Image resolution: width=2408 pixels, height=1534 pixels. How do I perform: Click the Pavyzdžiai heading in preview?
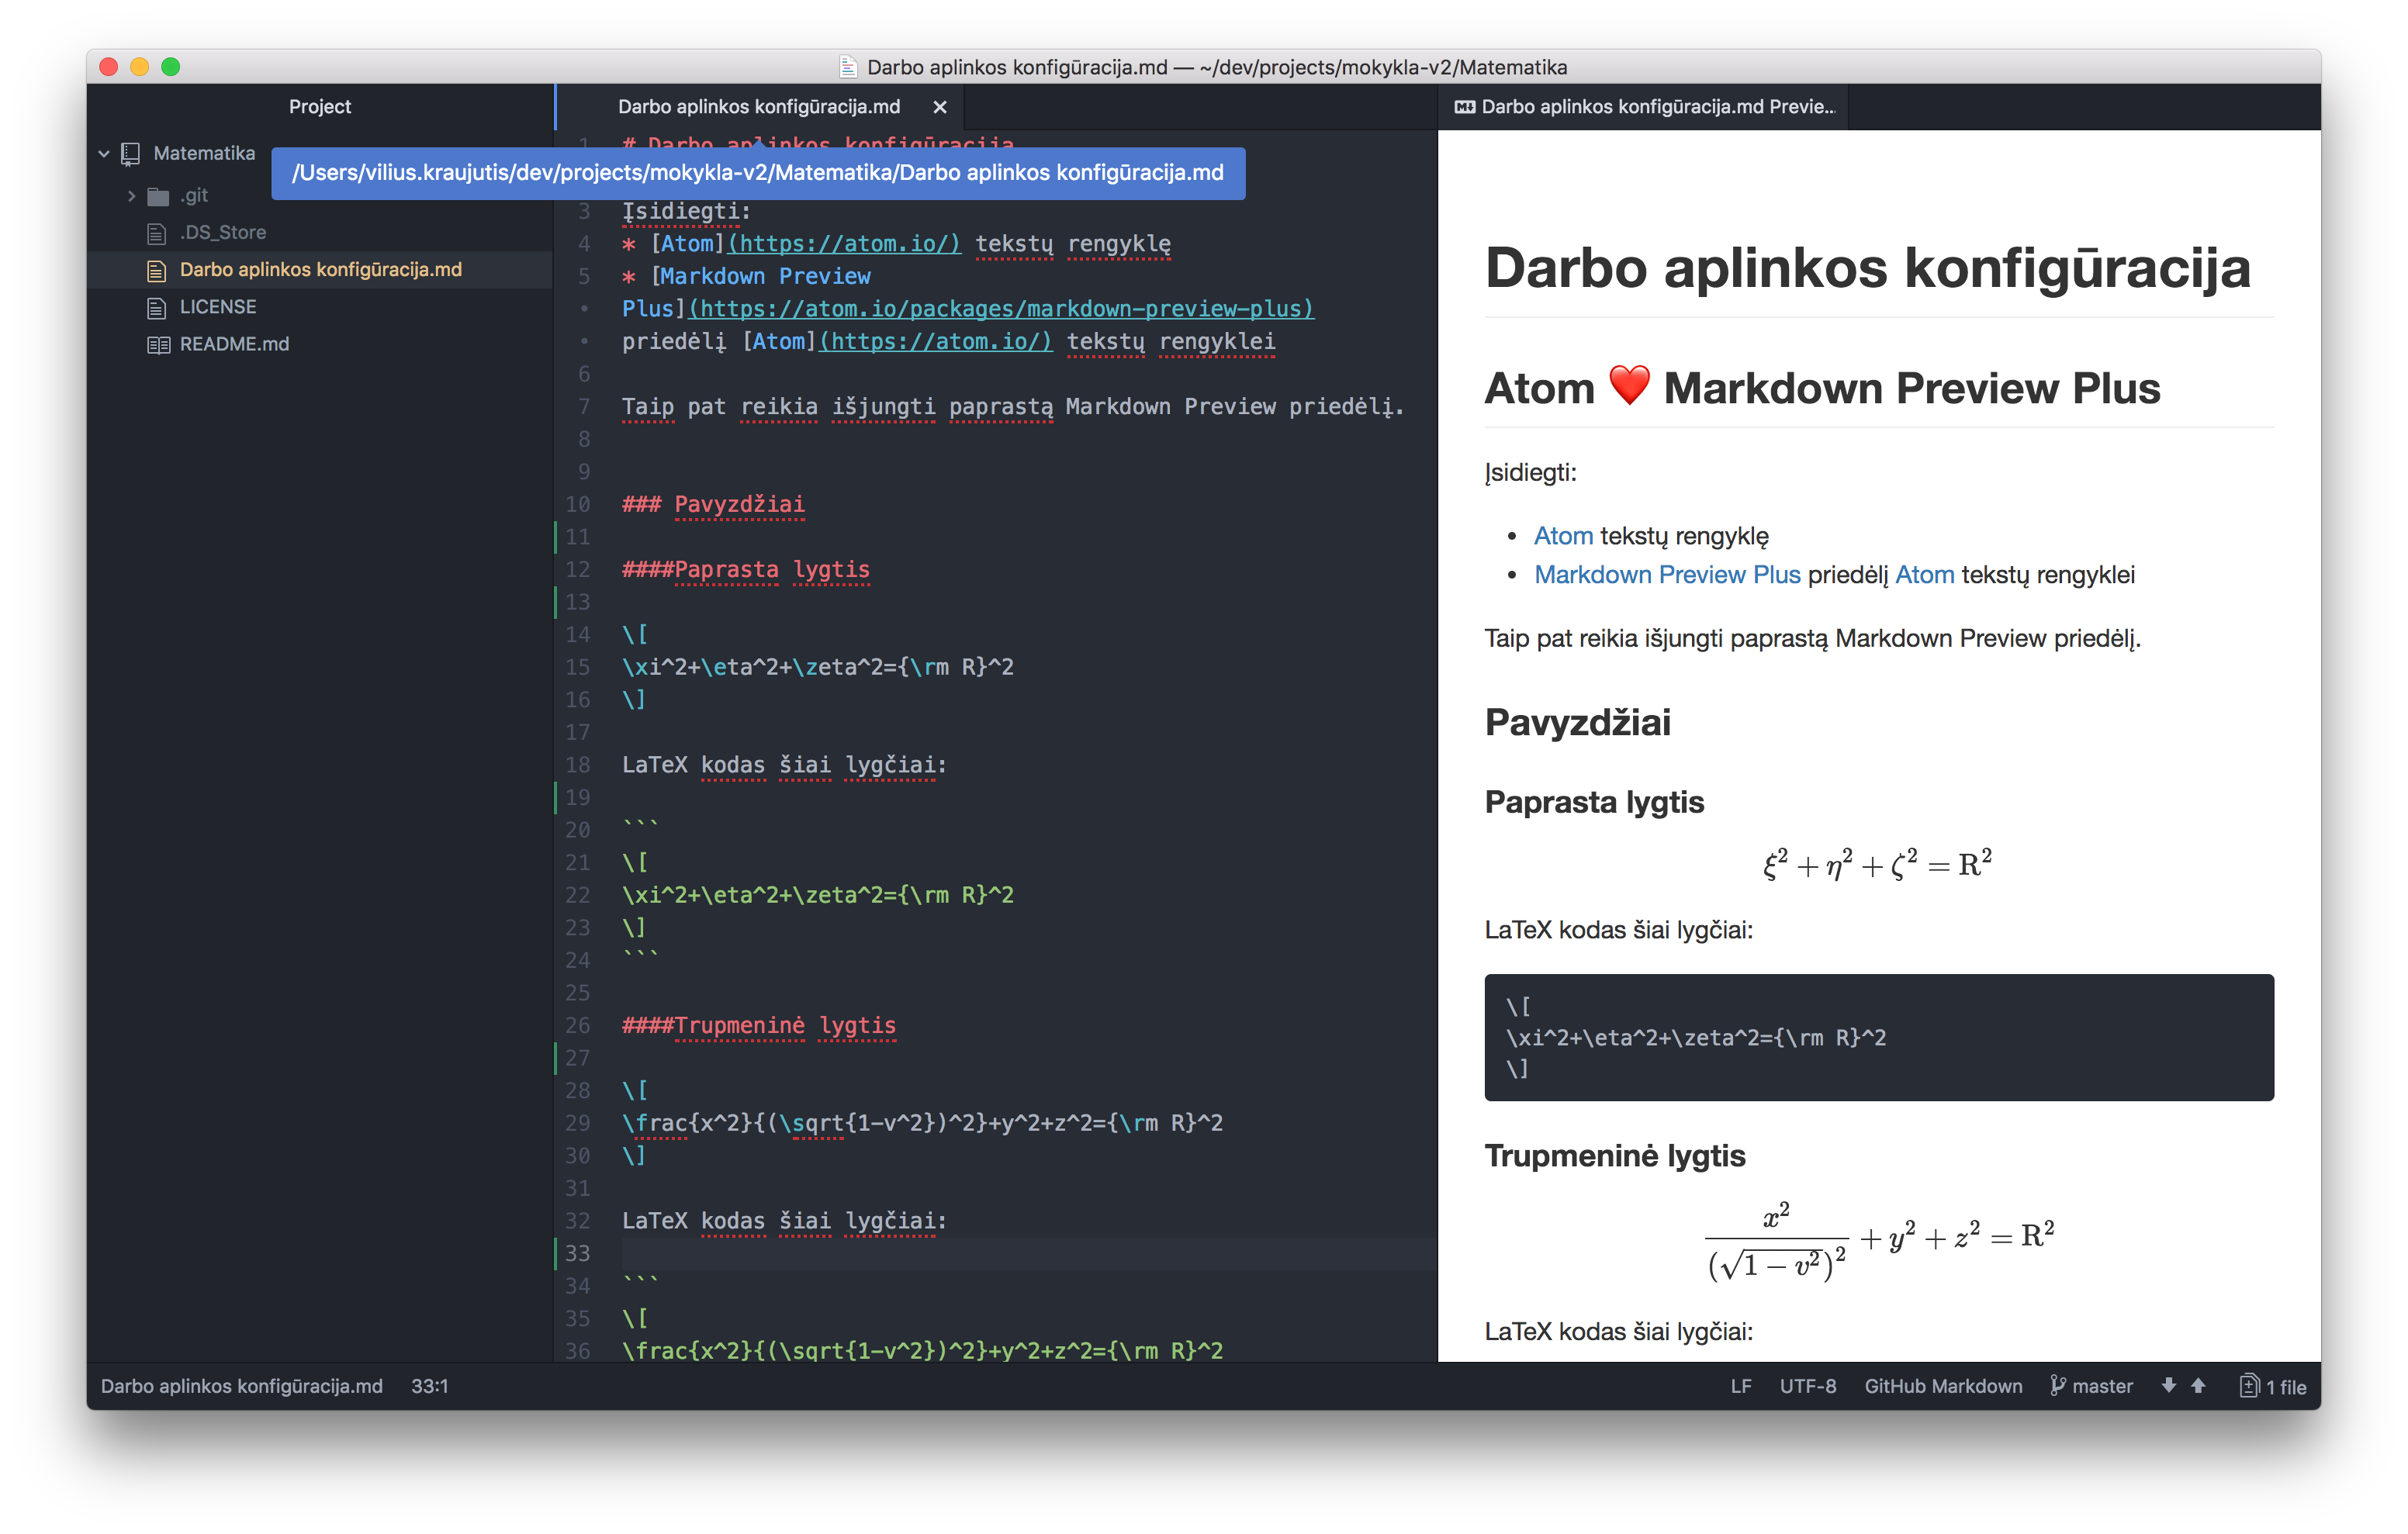tap(1577, 722)
